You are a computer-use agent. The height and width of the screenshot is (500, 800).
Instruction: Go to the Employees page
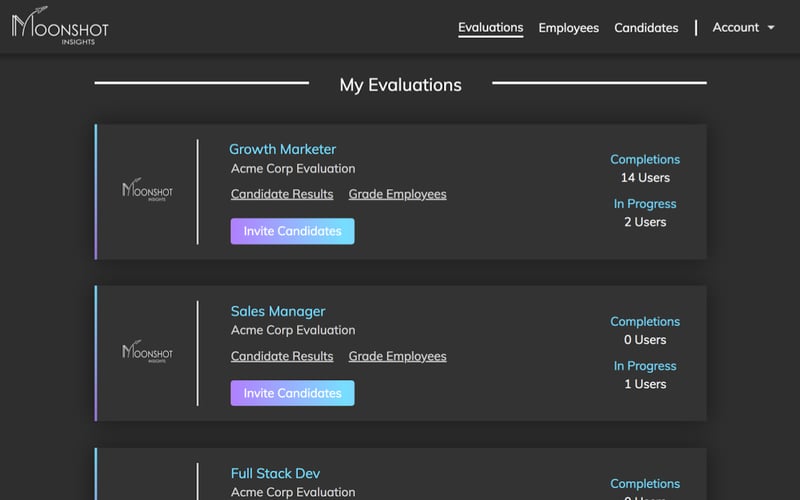click(568, 28)
